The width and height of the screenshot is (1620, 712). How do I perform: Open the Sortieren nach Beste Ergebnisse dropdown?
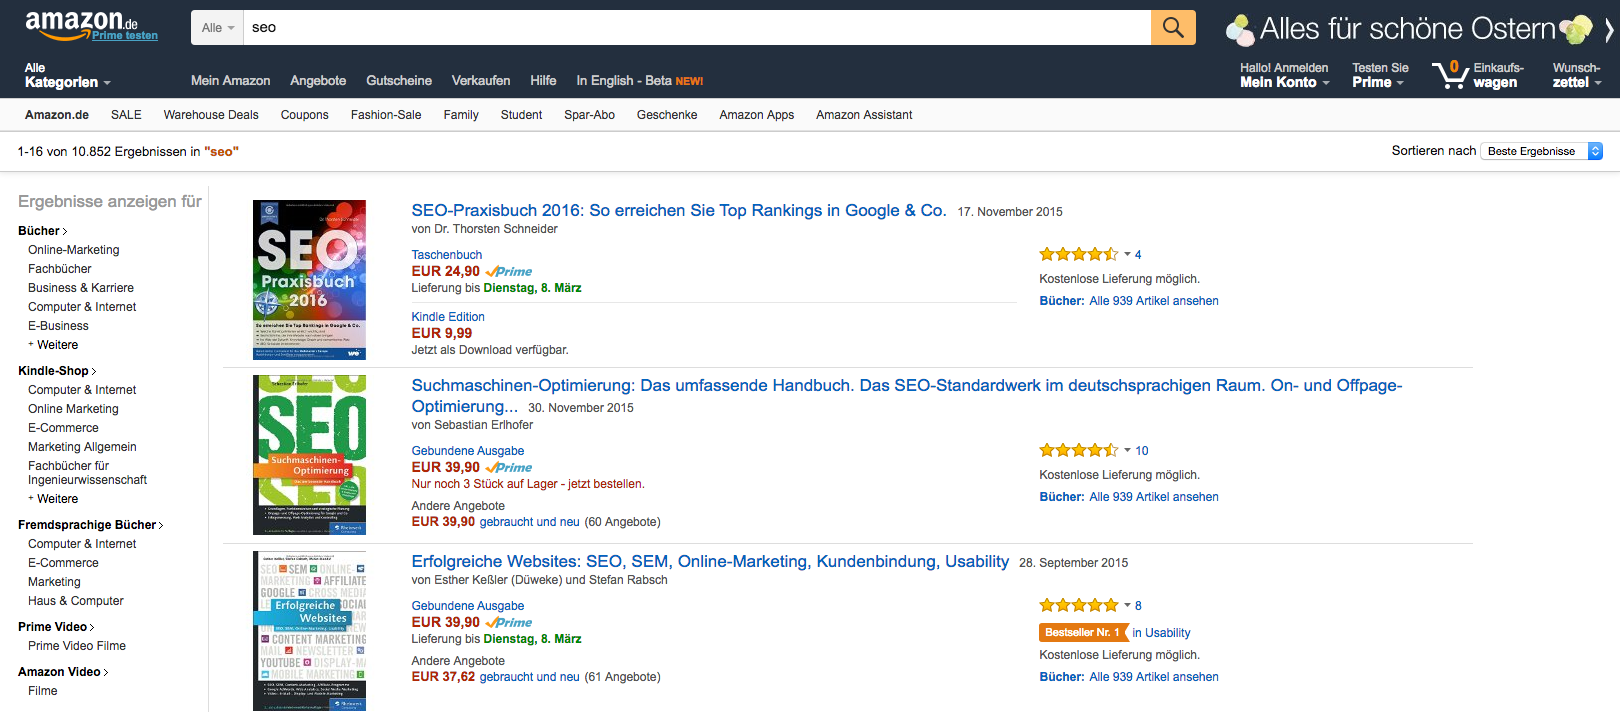pos(1541,151)
